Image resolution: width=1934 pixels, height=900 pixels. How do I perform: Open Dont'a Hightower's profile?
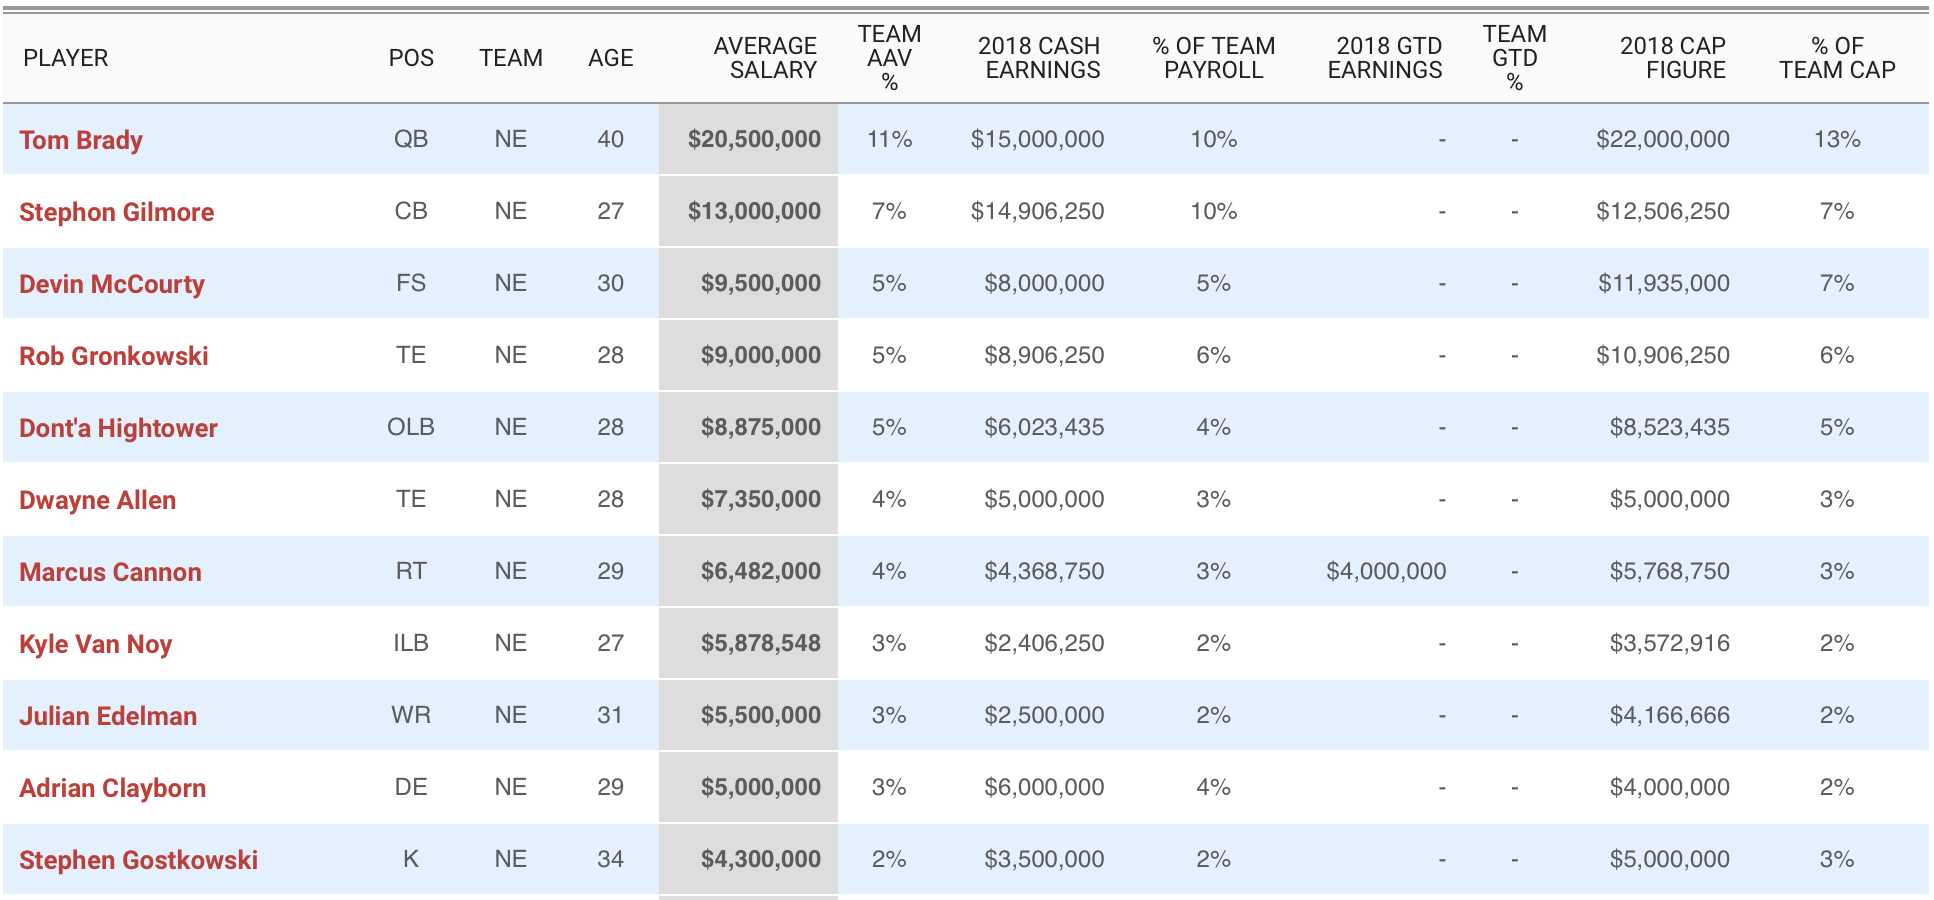click(x=118, y=428)
